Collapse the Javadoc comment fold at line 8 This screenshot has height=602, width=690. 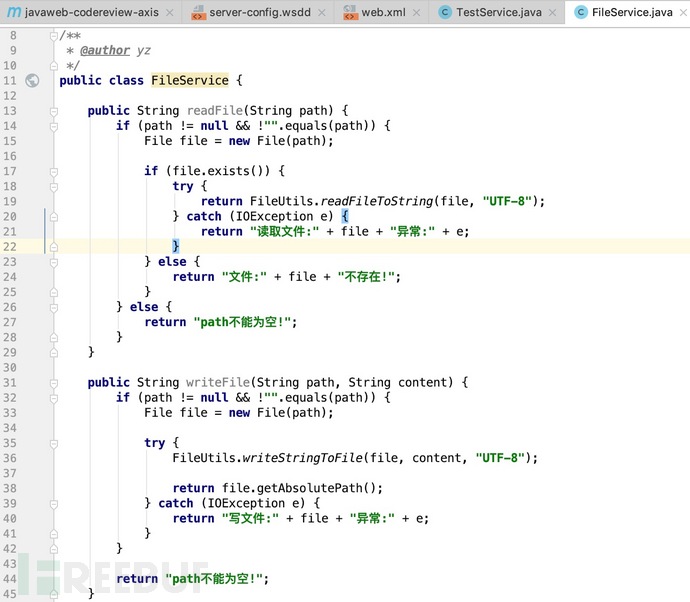point(54,36)
